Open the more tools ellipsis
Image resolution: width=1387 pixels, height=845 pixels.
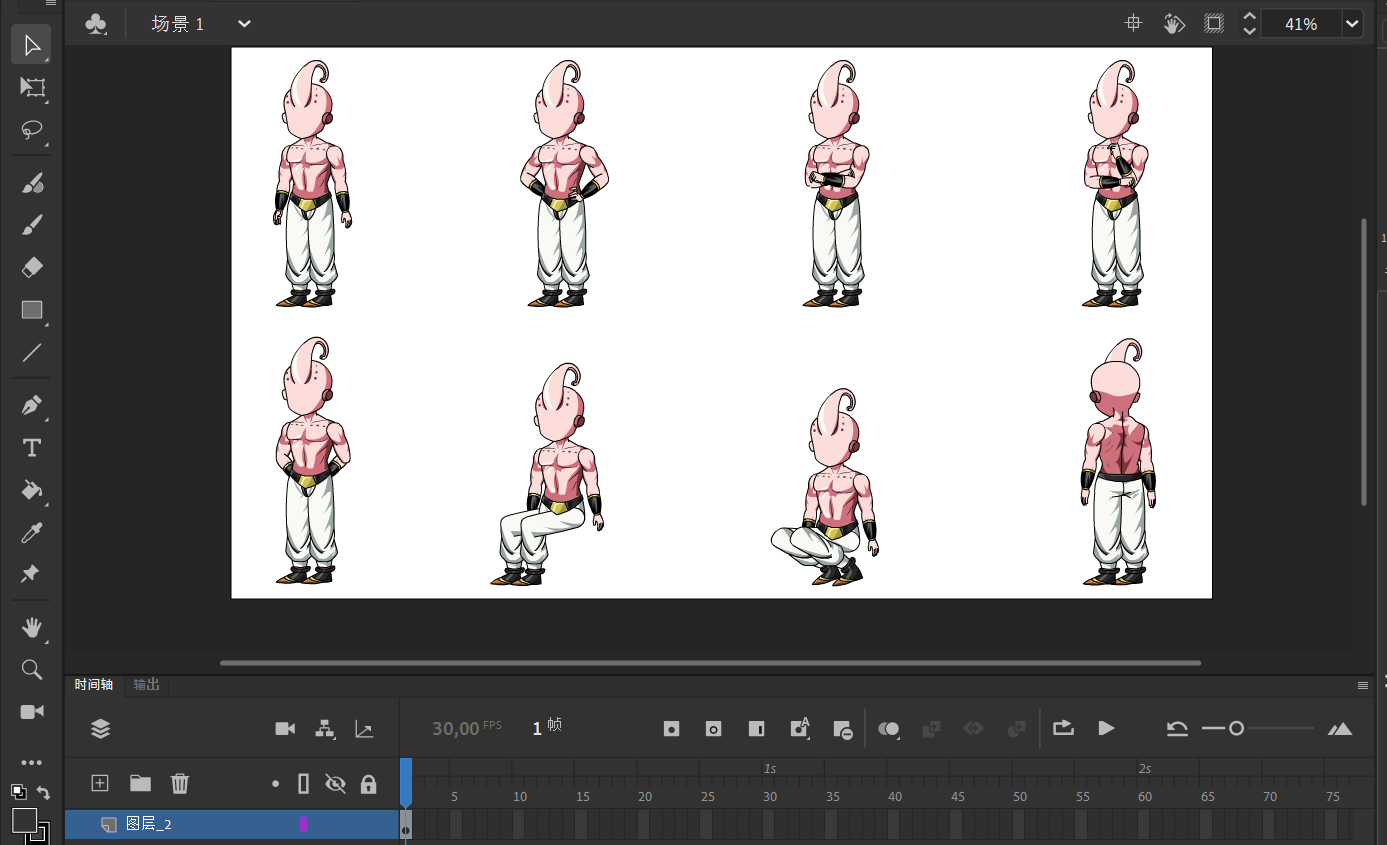coord(32,763)
